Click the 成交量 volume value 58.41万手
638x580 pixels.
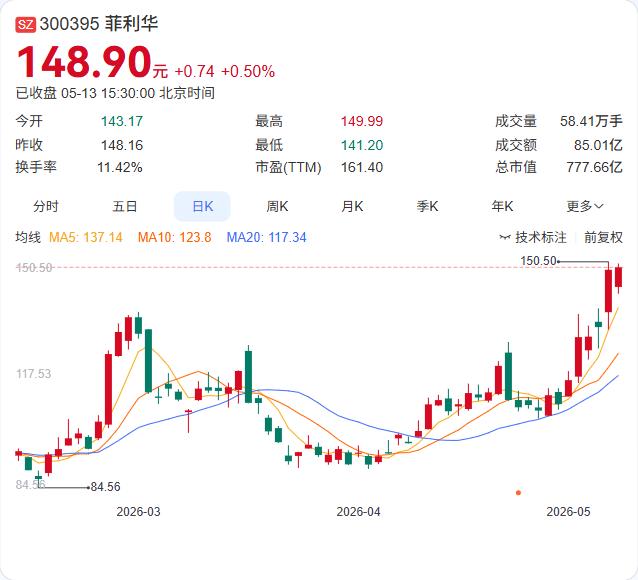[591, 121]
